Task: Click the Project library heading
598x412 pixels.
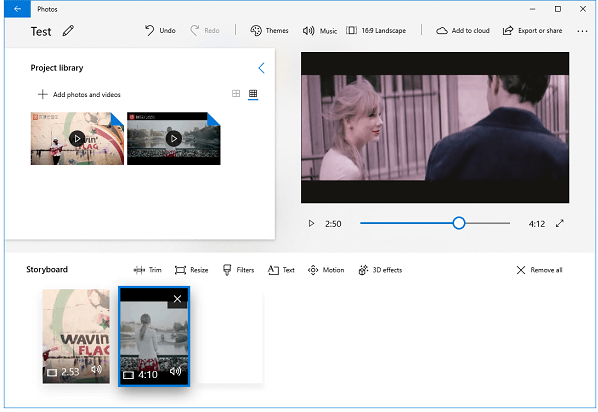Action: (57, 68)
